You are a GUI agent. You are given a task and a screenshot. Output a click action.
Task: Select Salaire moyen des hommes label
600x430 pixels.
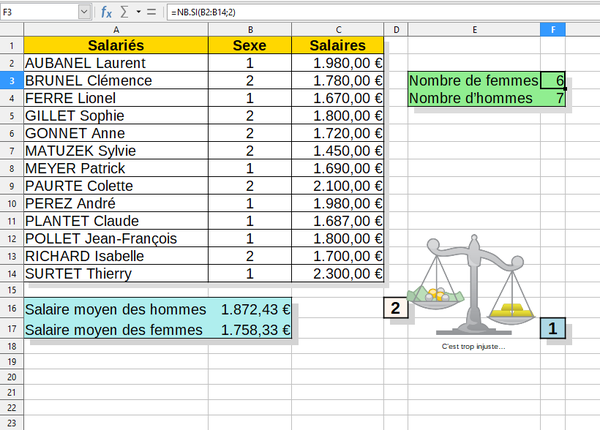pos(116,309)
